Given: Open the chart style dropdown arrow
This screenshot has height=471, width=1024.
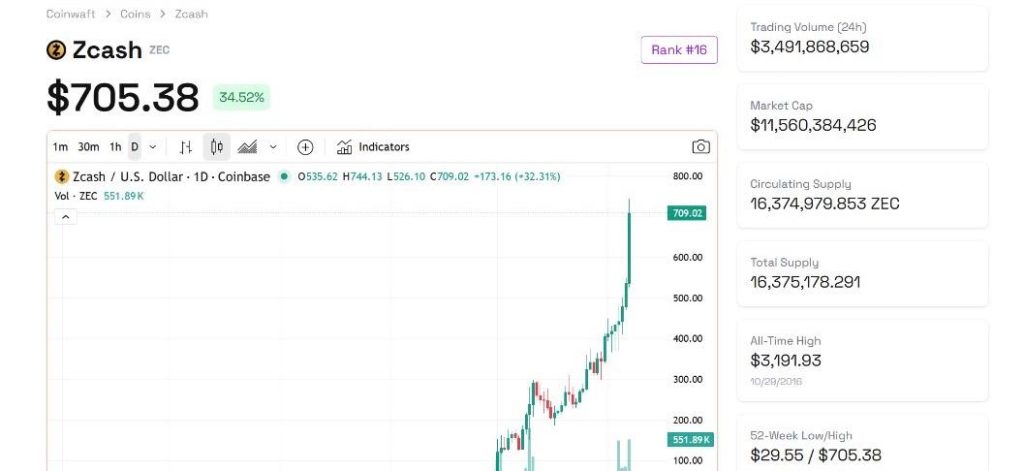Looking at the screenshot, I should click(273, 147).
